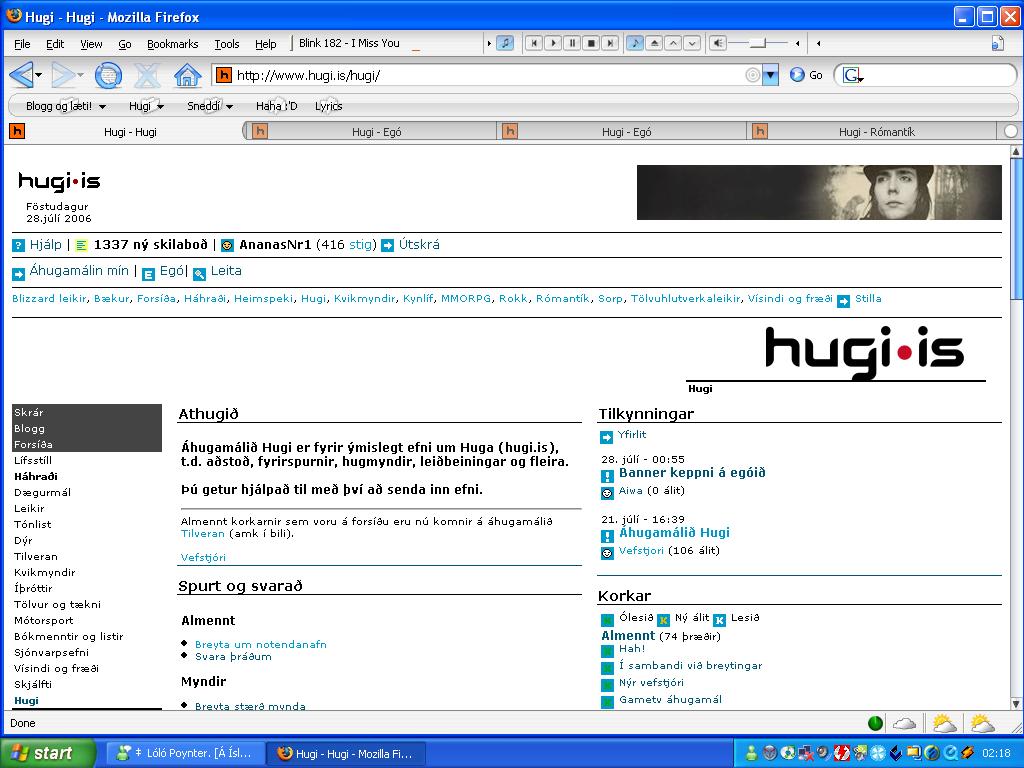Screen dimensions: 1024x768
Task: Open the Back button history dropdown arrow
Action: click(39, 75)
